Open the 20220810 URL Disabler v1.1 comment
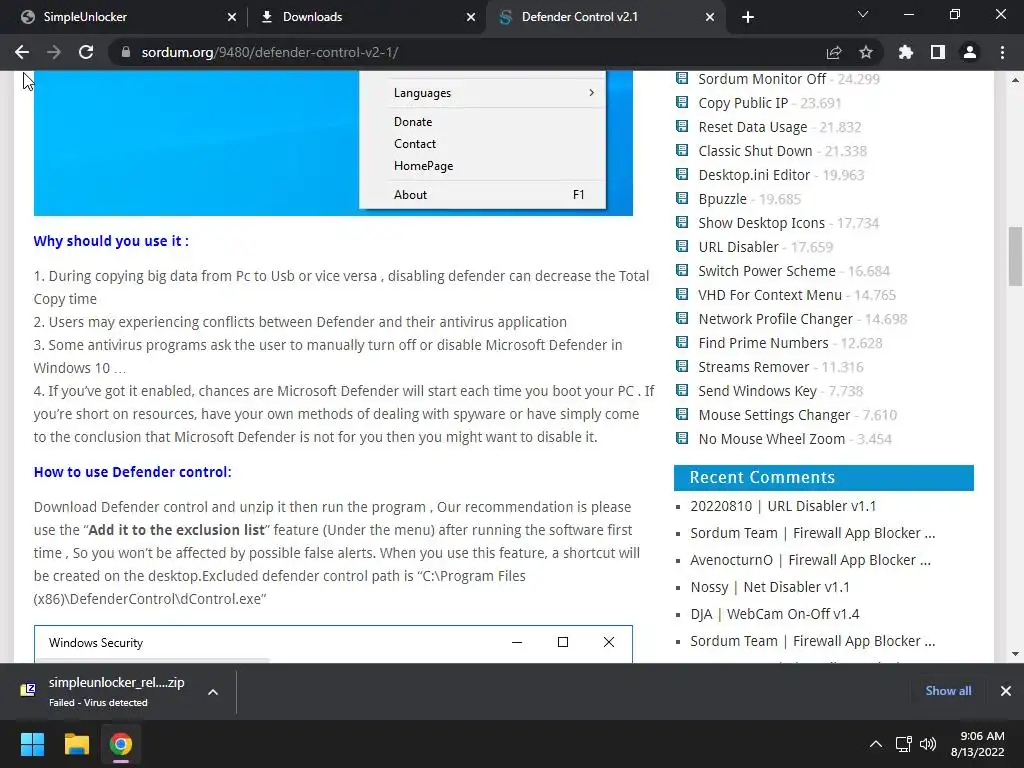This screenshot has height=768, width=1024. pos(783,506)
